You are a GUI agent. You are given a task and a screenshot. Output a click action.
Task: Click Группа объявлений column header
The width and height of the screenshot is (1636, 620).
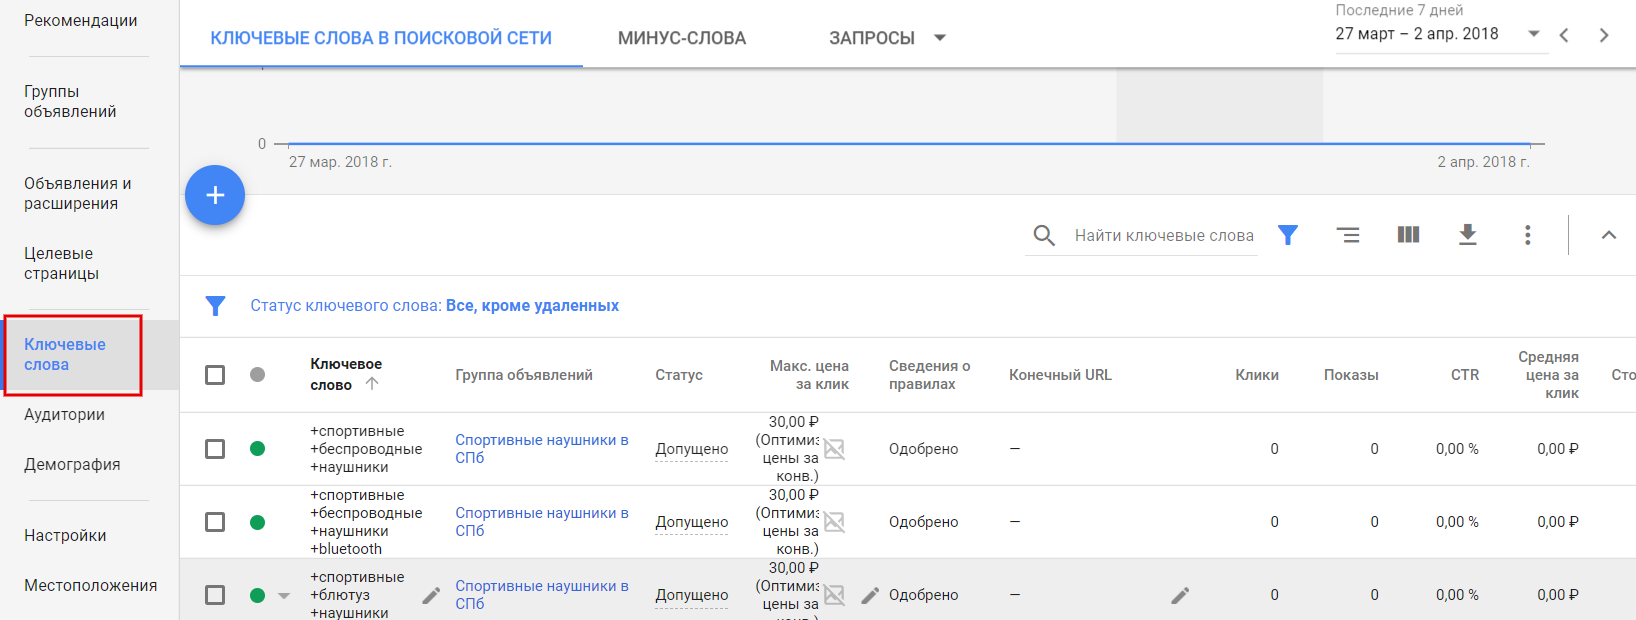(x=524, y=375)
